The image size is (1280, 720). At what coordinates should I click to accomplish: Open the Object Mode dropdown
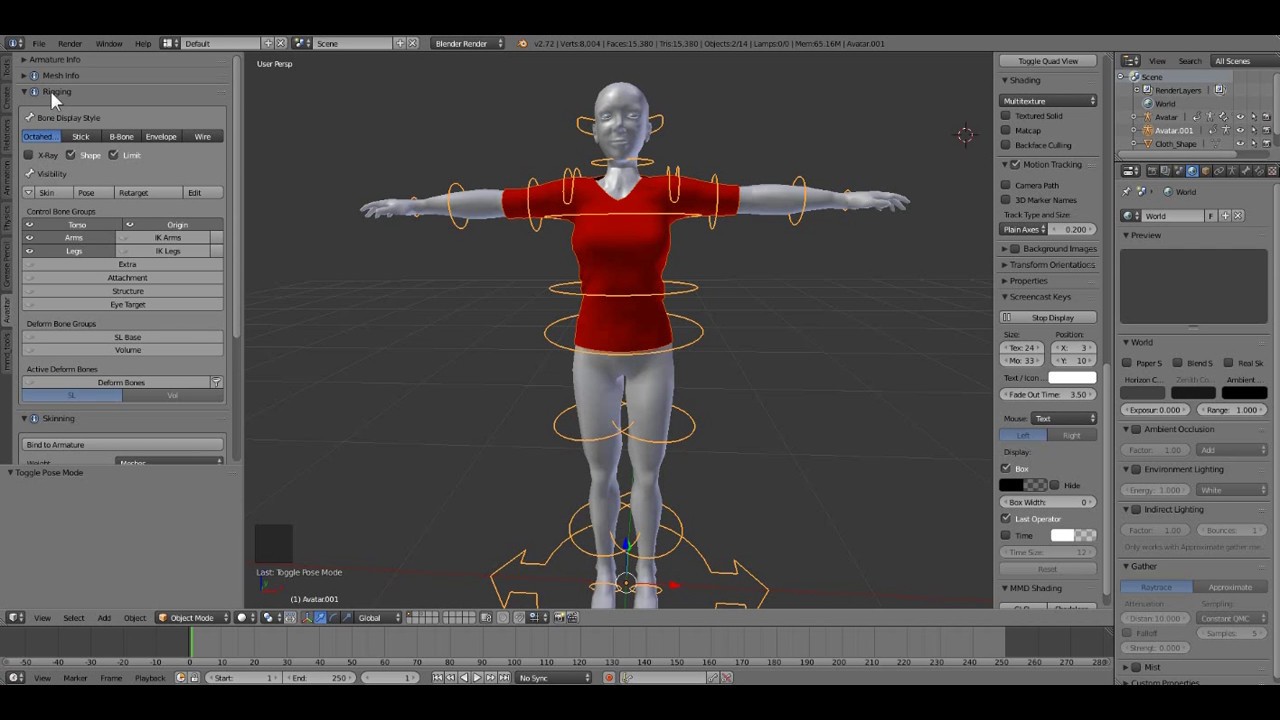tap(192, 617)
